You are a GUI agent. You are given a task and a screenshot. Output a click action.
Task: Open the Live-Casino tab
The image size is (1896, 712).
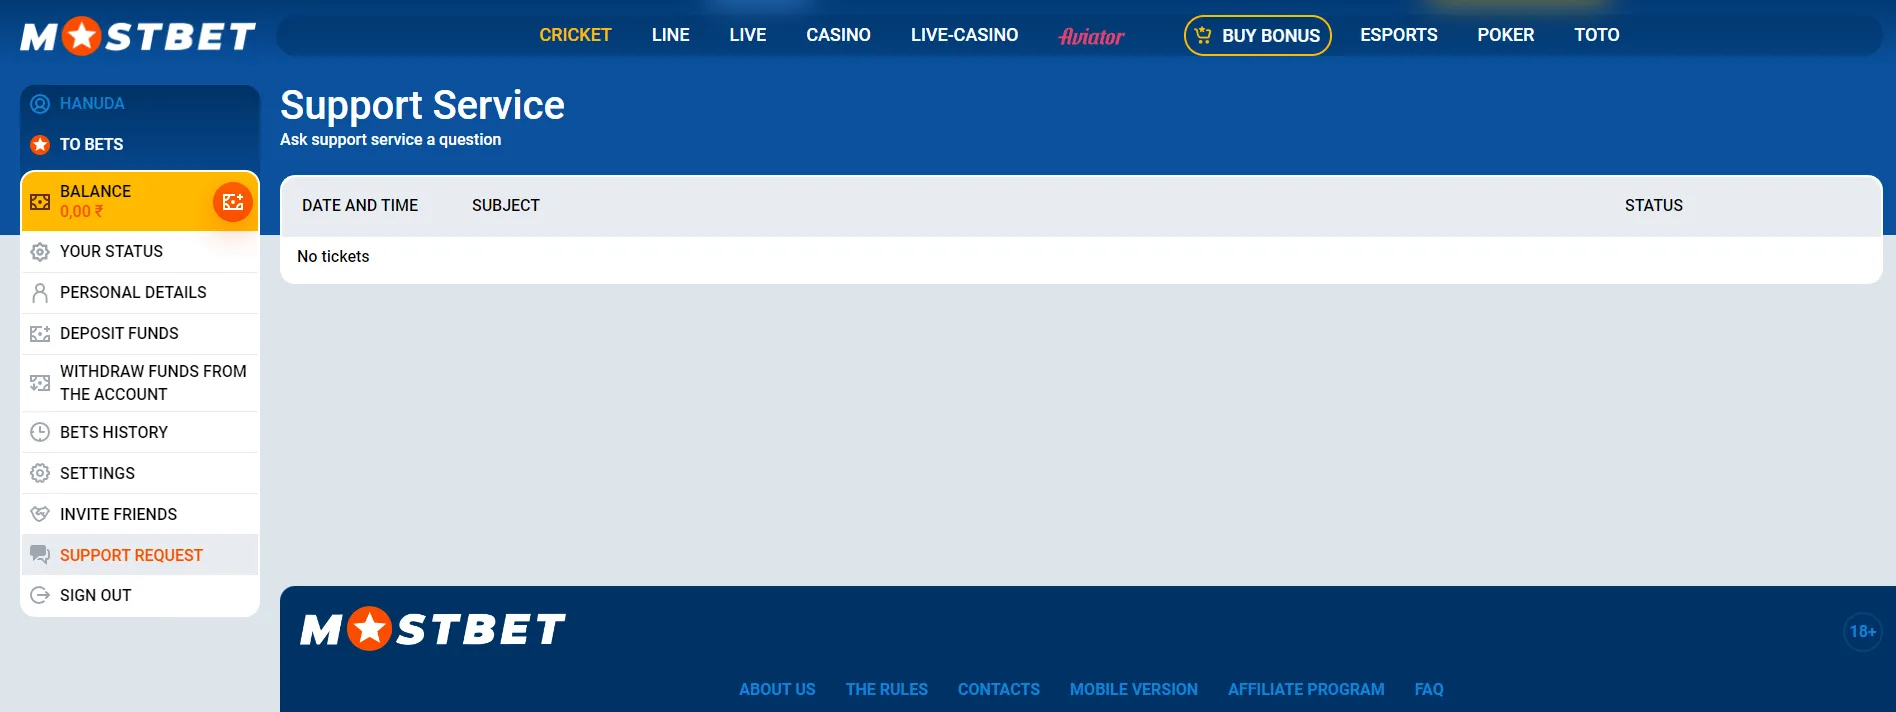pyautogui.click(x=965, y=35)
